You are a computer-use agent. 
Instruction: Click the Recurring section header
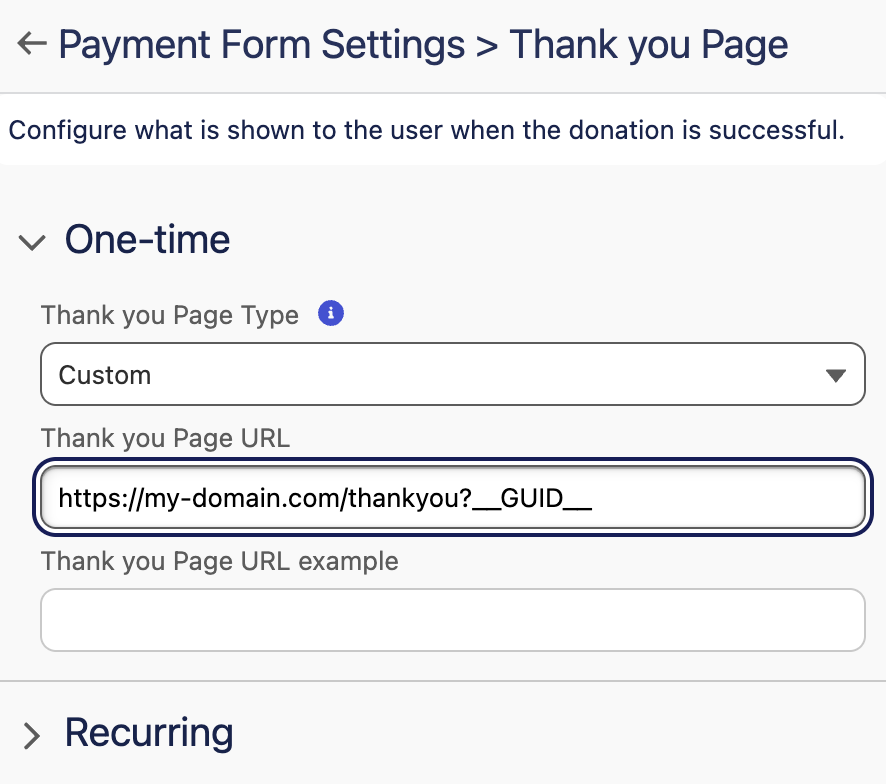pos(149,733)
